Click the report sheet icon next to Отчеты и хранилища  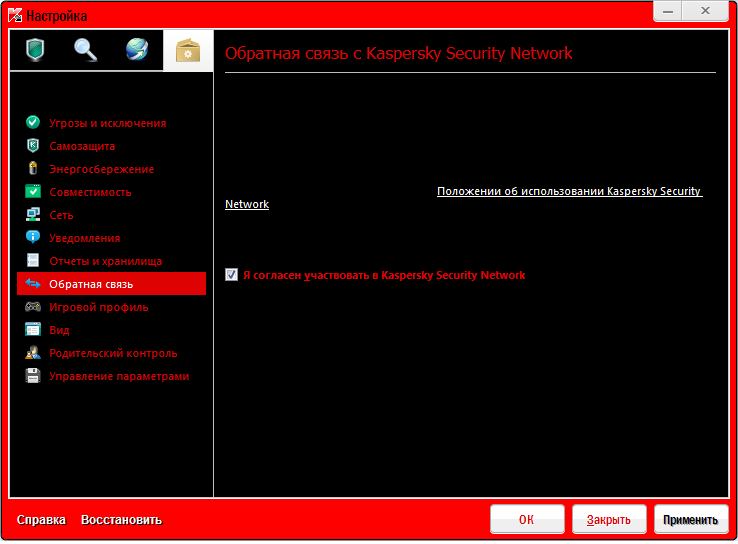coord(33,260)
